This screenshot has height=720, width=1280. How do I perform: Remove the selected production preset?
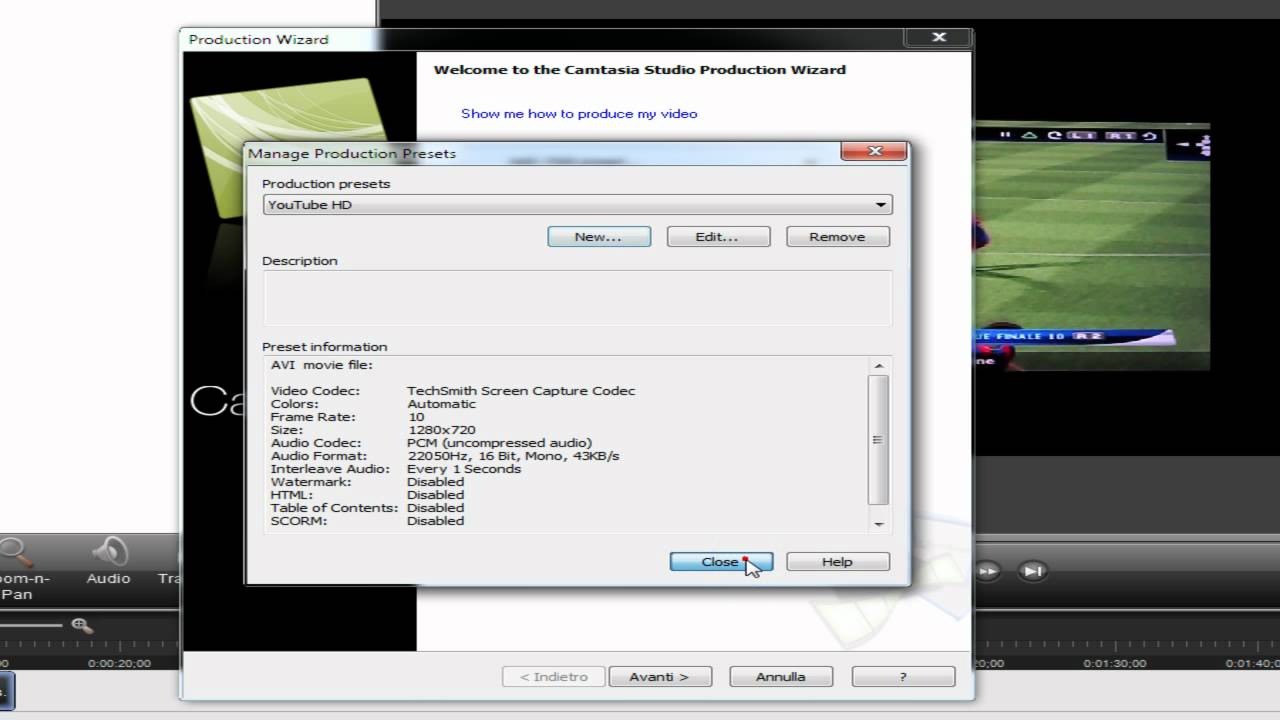coord(837,237)
